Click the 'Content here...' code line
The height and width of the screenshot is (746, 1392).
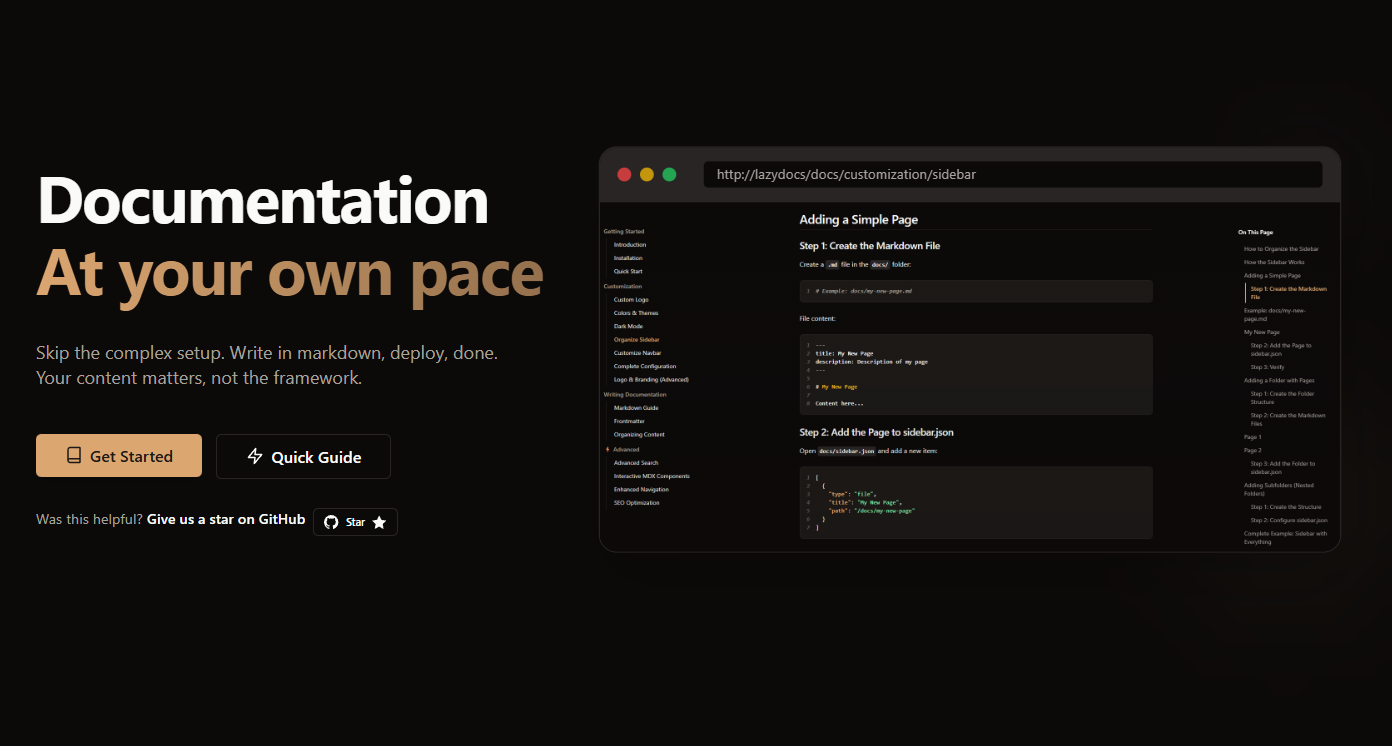(x=839, y=403)
